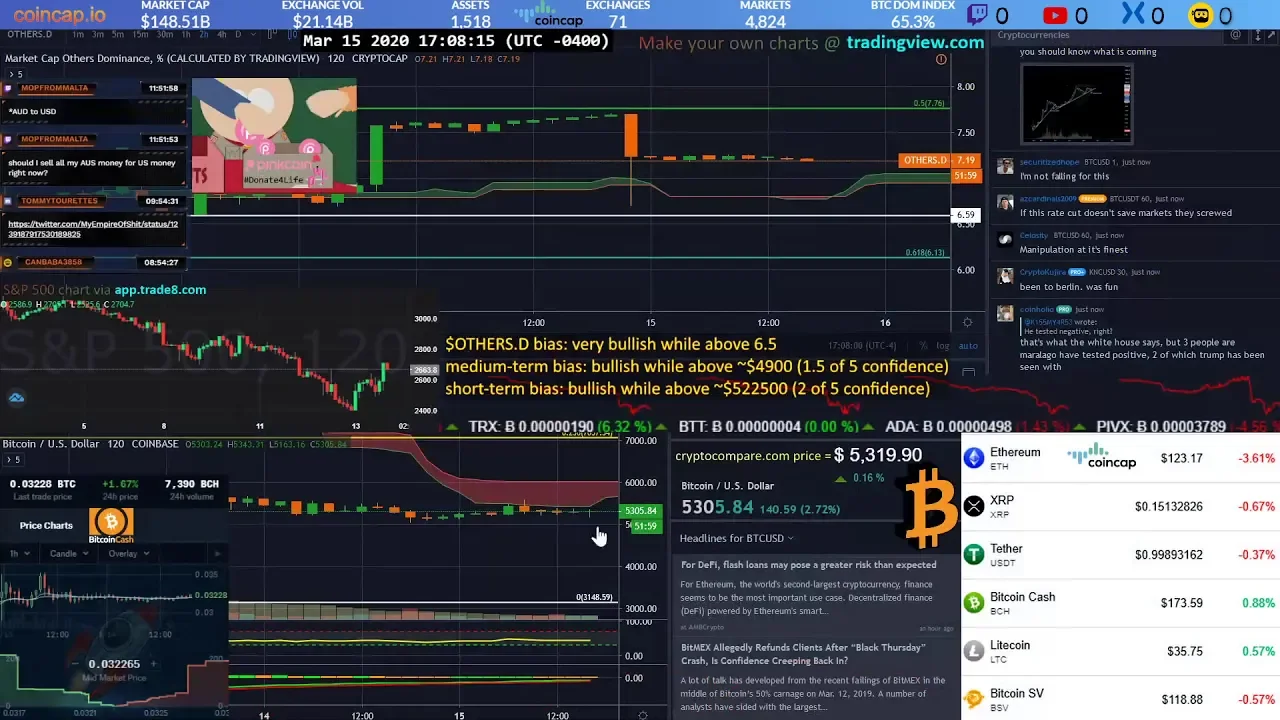Click the TOMMYTOURETTES username in Twitch chat
1280x720 pixels.
[60, 201]
